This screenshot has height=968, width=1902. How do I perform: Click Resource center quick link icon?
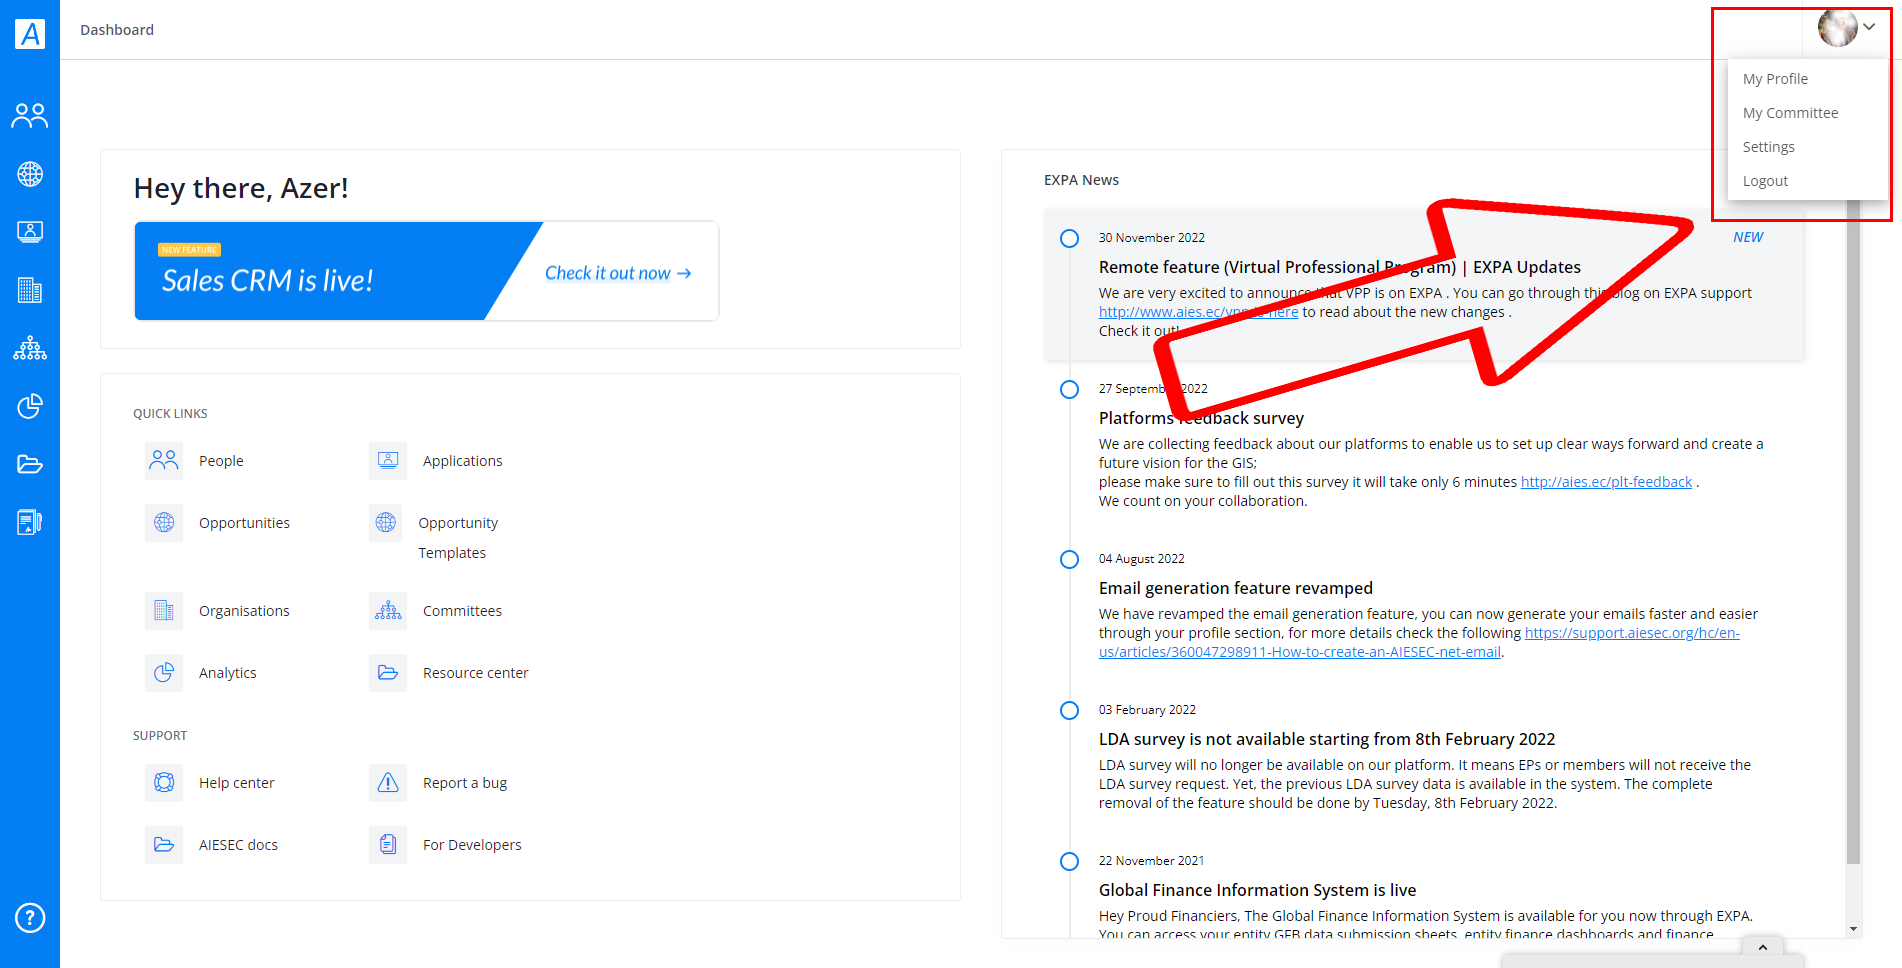388,673
